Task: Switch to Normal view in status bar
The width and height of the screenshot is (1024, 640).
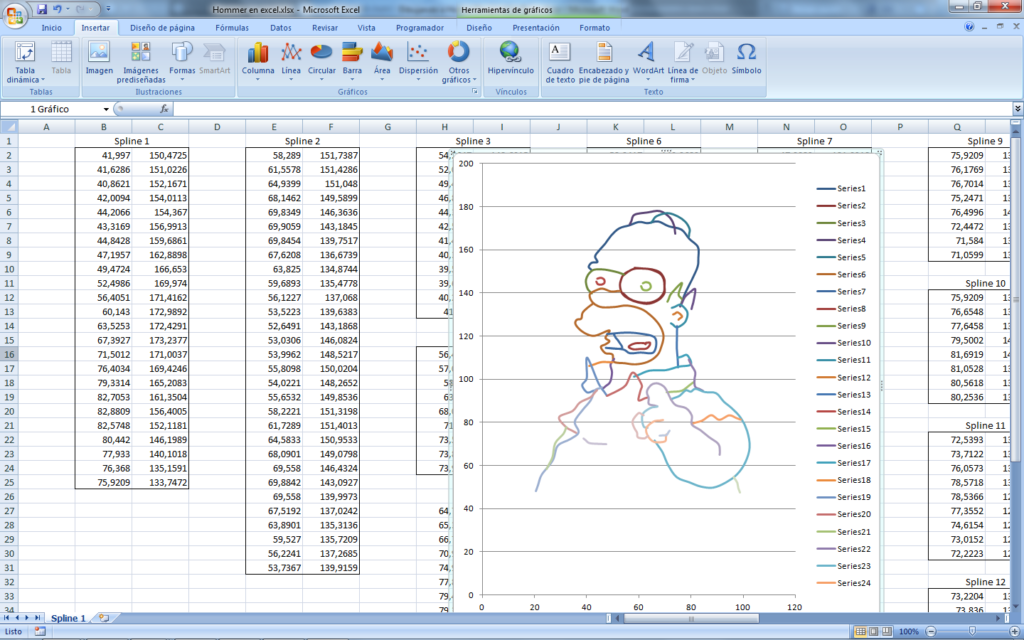Action: point(861,632)
